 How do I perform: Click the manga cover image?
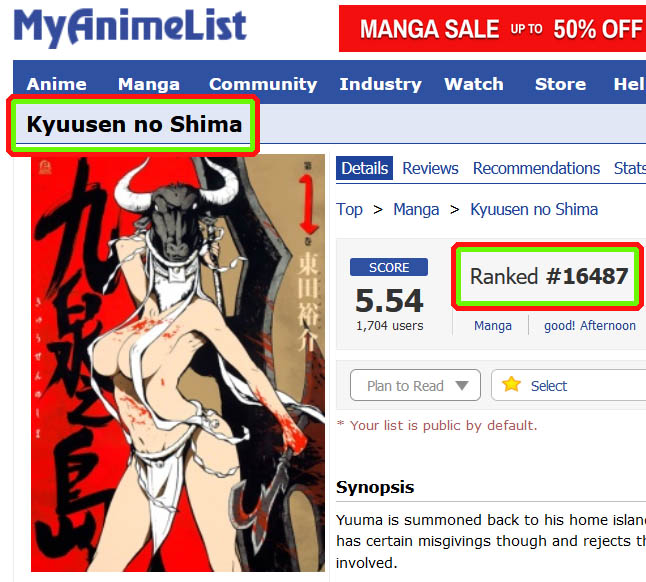(178, 363)
